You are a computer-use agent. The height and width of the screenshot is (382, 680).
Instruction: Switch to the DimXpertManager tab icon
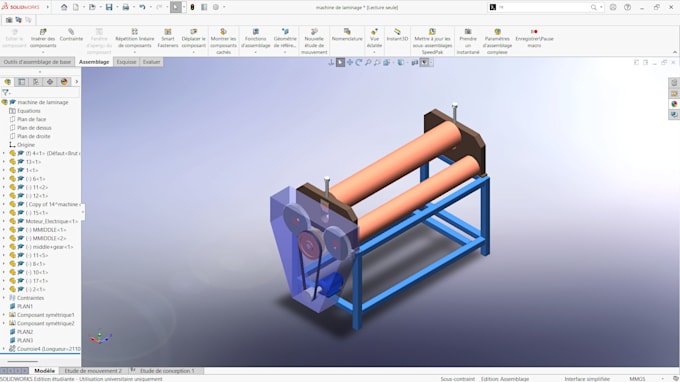click(50, 82)
